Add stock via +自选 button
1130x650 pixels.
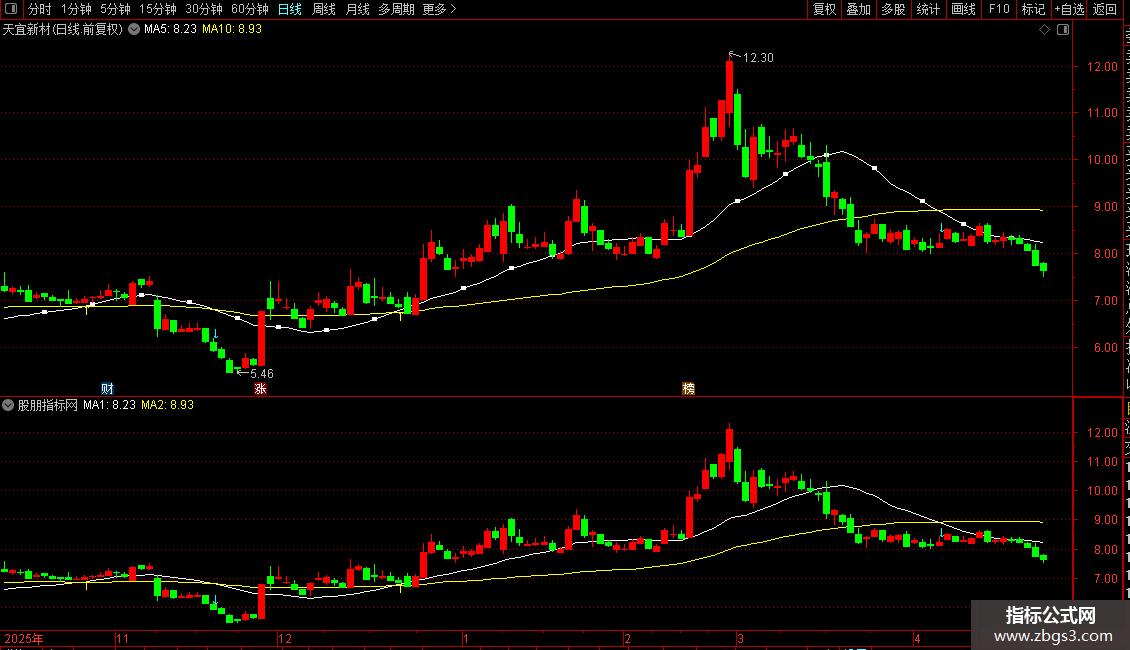(x=1069, y=9)
